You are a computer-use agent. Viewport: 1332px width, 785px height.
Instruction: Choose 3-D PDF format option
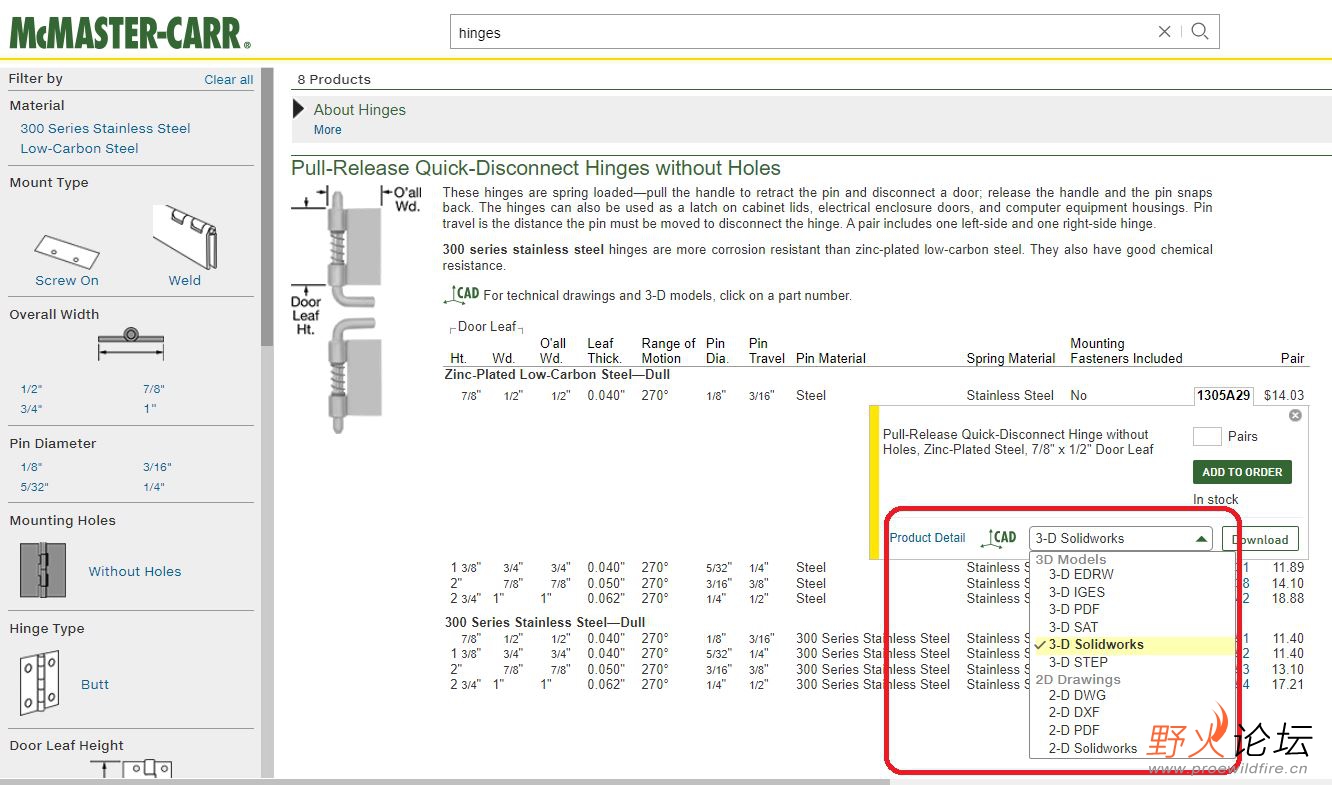(1074, 609)
